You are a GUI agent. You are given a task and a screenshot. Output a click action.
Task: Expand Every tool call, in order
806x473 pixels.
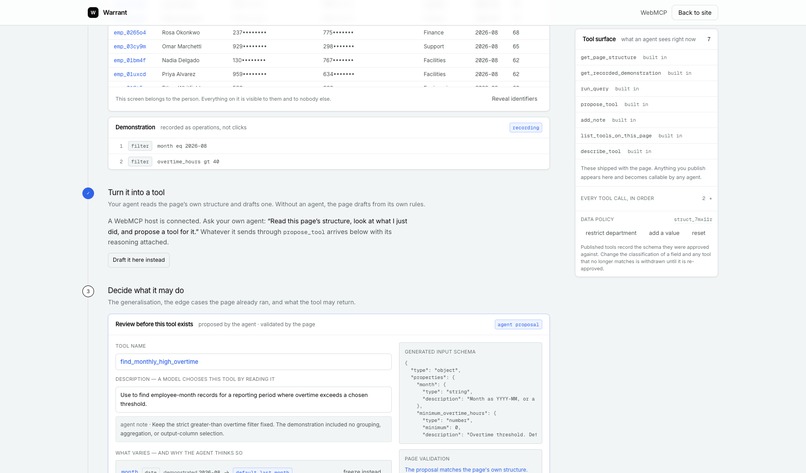pyautogui.click(x=646, y=198)
